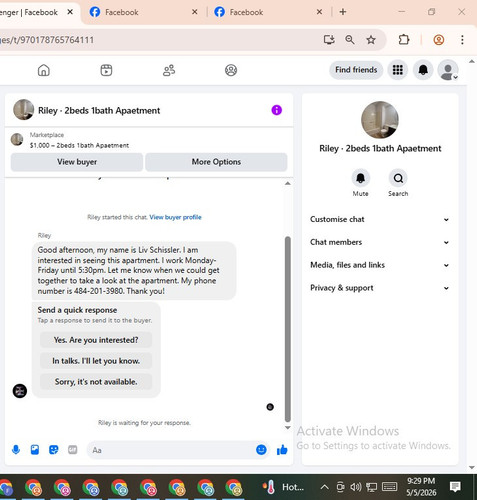
Task: Open touch keyboard tray icon
Action: [x=389, y=487]
